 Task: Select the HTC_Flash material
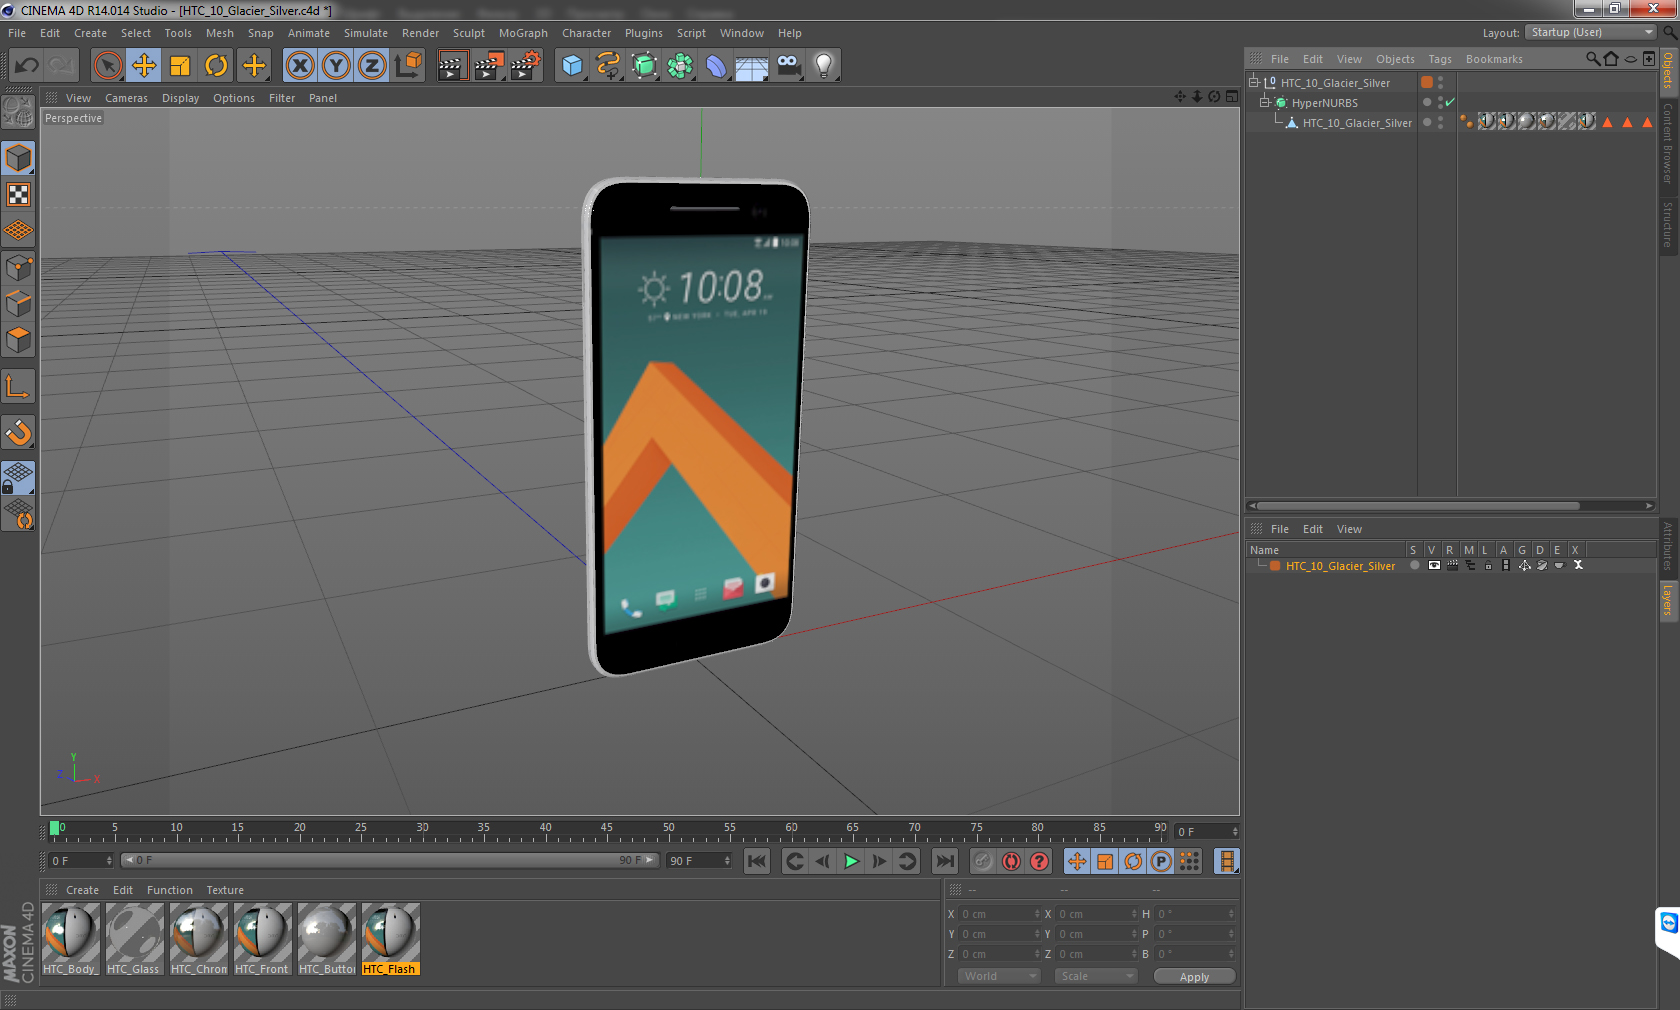[390, 939]
